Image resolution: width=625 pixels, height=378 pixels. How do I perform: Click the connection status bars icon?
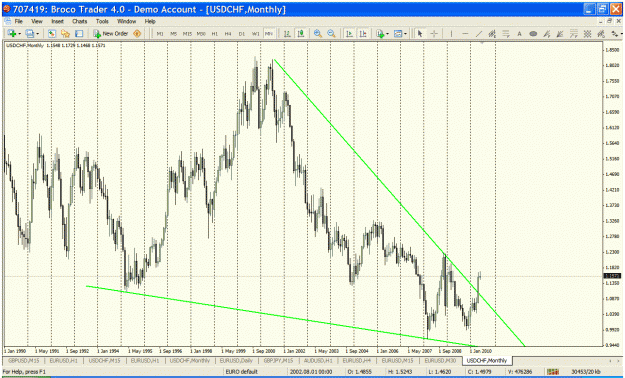[553, 372]
